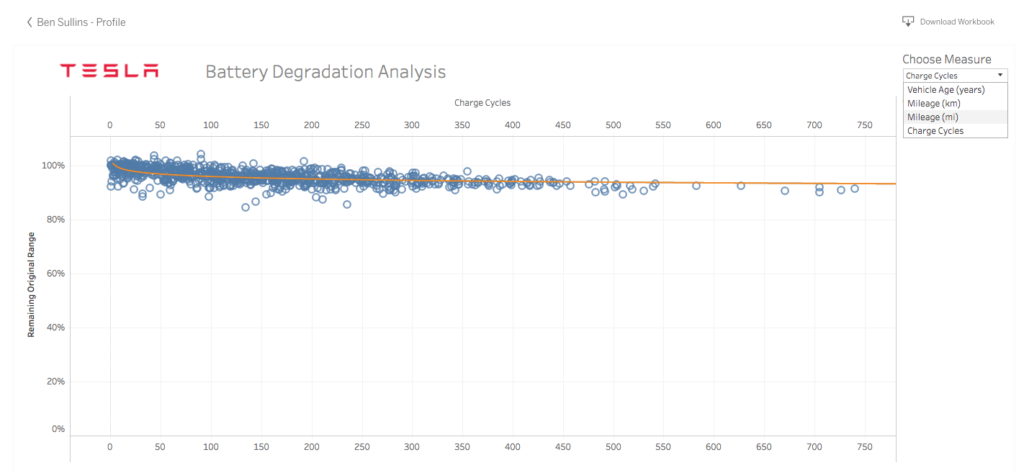Image resolution: width=1024 pixels, height=473 pixels.
Task: Click the Download Workbook text link
Action: point(957,22)
